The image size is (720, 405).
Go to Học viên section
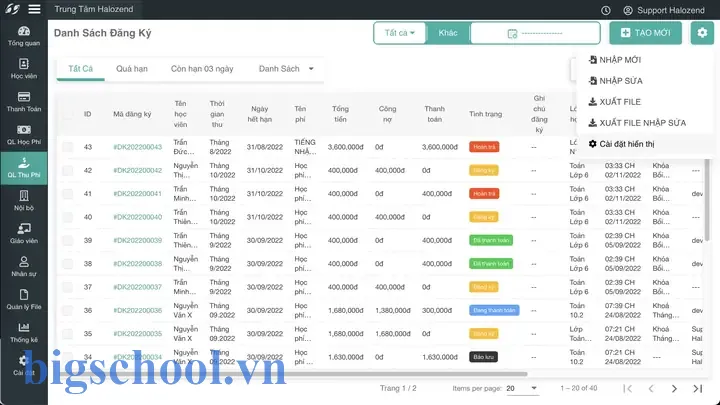(x=23, y=69)
